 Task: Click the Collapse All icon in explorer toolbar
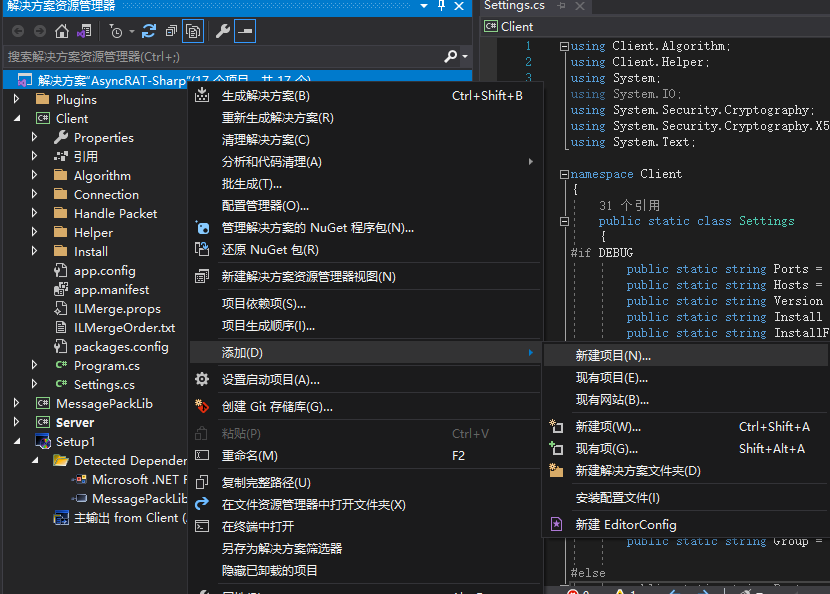pyautogui.click(x=171, y=32)
